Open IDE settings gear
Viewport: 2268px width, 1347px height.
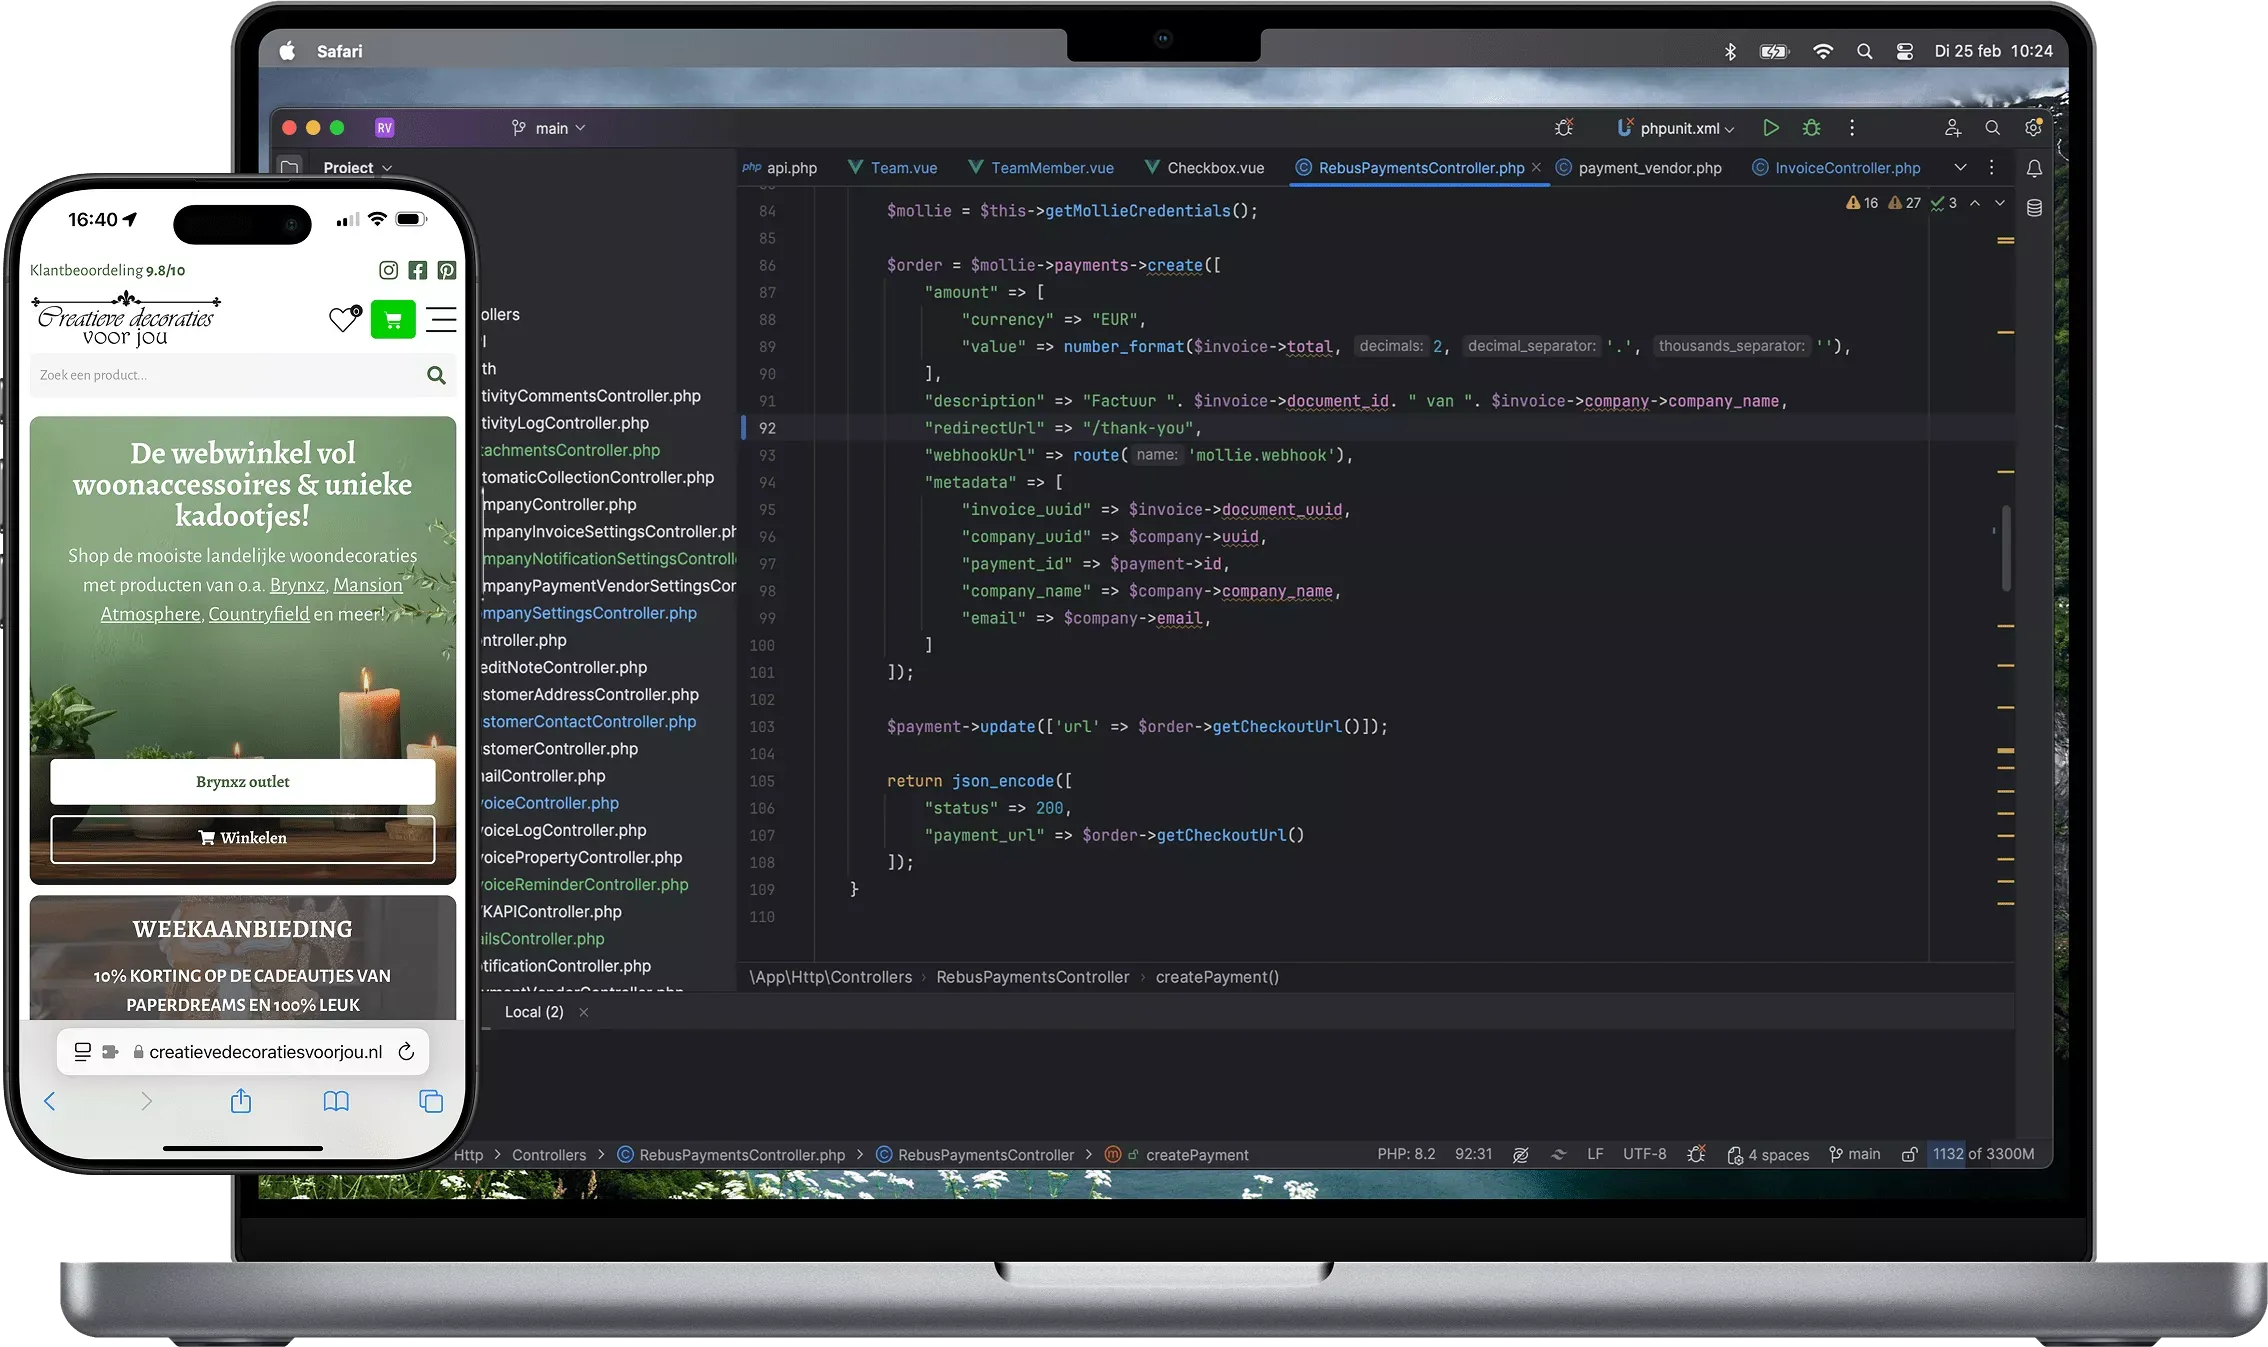(2033, 128)
